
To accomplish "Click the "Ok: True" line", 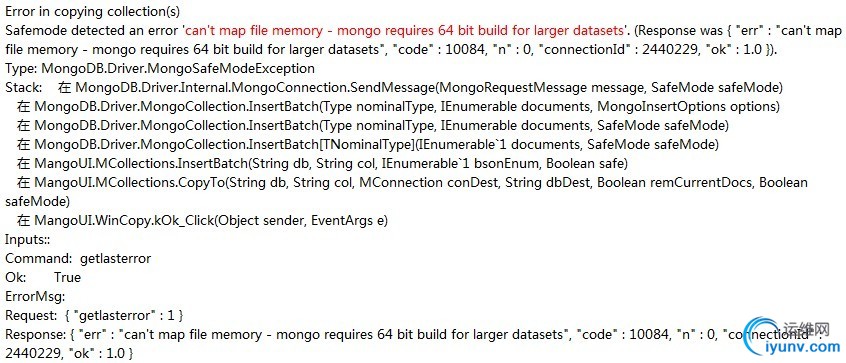I will [43, 277].
